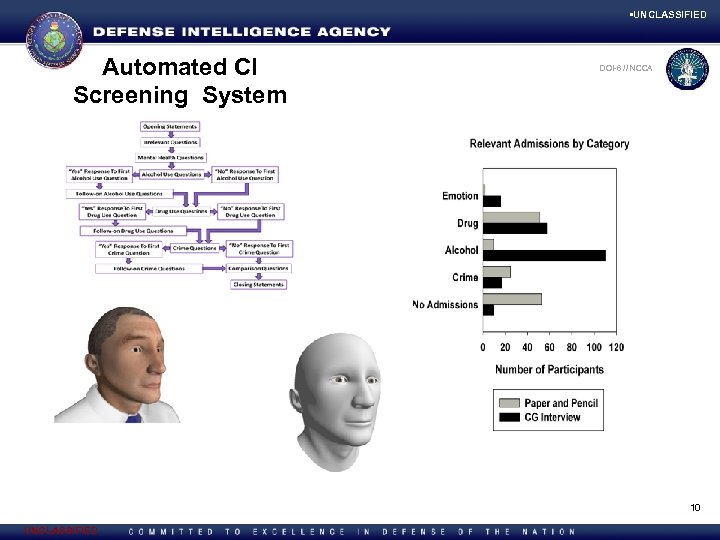The height and width of the screenshot is (540, 720).
Task: Click the colored avatar head wearing a tie
Action: pyautogui.click(x=117, y=365)
